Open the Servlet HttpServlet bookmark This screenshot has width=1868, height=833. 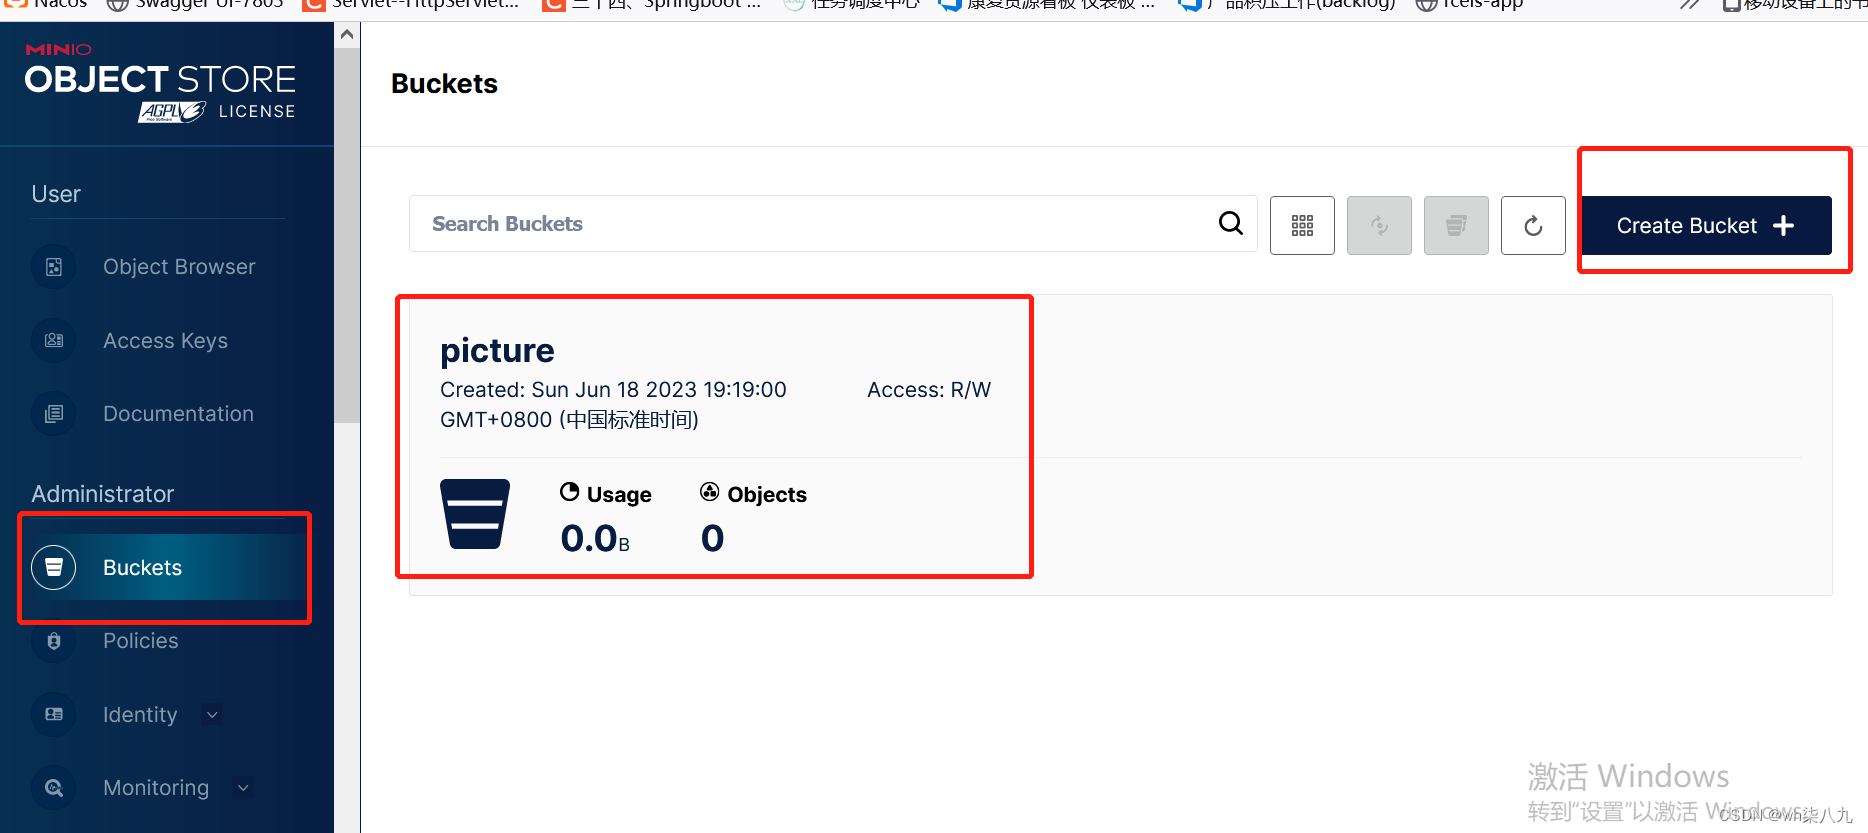[412, 6]
